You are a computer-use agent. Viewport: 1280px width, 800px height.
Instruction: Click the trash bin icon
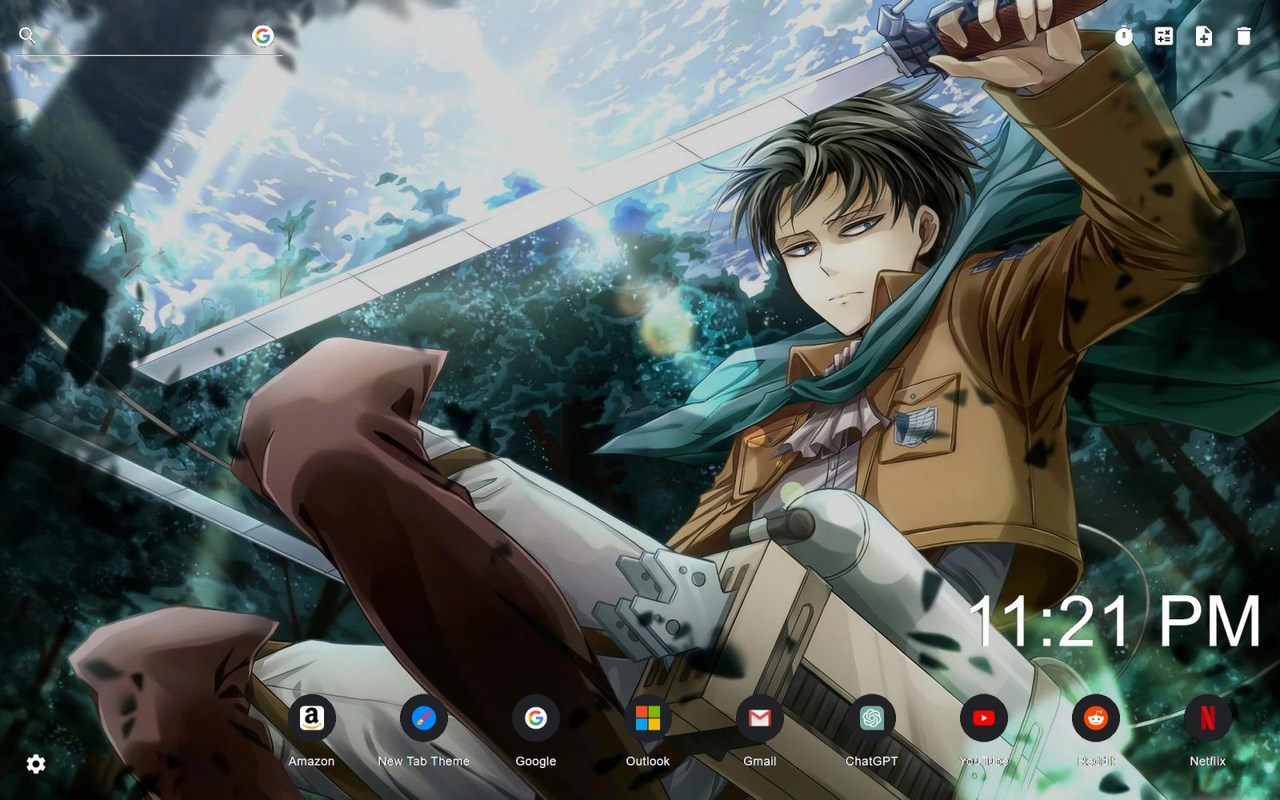[x=1244, y=37]
